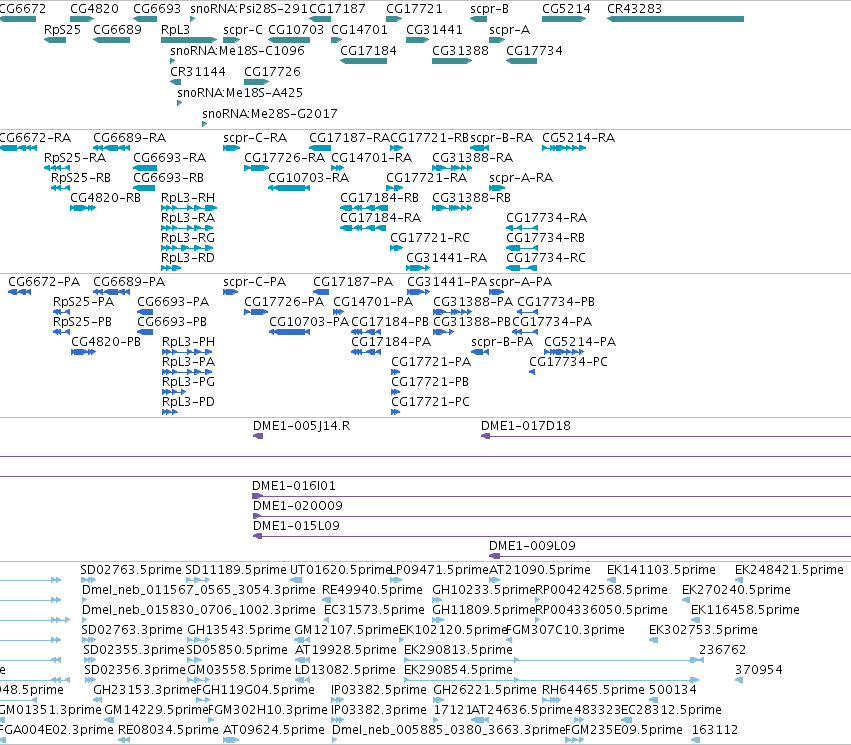Viewport: 851px width, 745px height.
Task: Select protein RpS25-PB
Action: pyautogui.click(x=82, y=322)
